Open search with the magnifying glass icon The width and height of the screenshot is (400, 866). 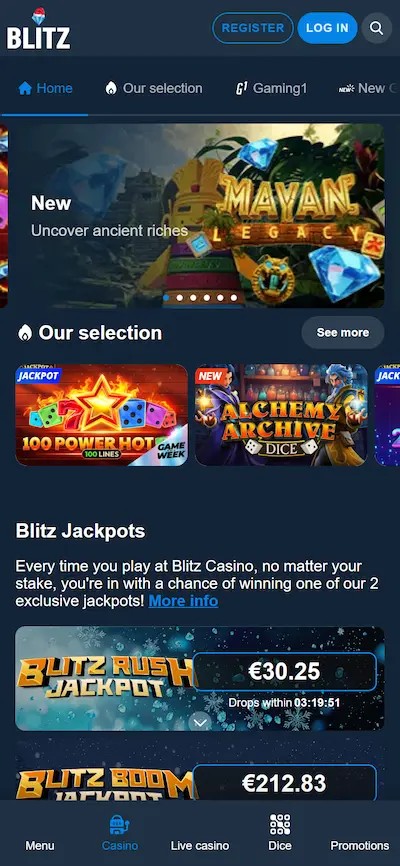pyautogui.click(x=377, y=28)
